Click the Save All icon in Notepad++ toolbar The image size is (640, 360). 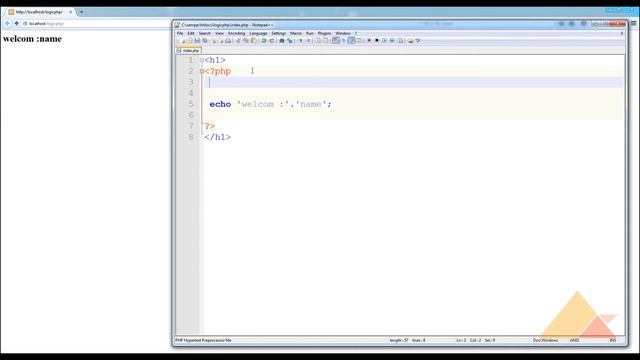click(x=205, y=41)
